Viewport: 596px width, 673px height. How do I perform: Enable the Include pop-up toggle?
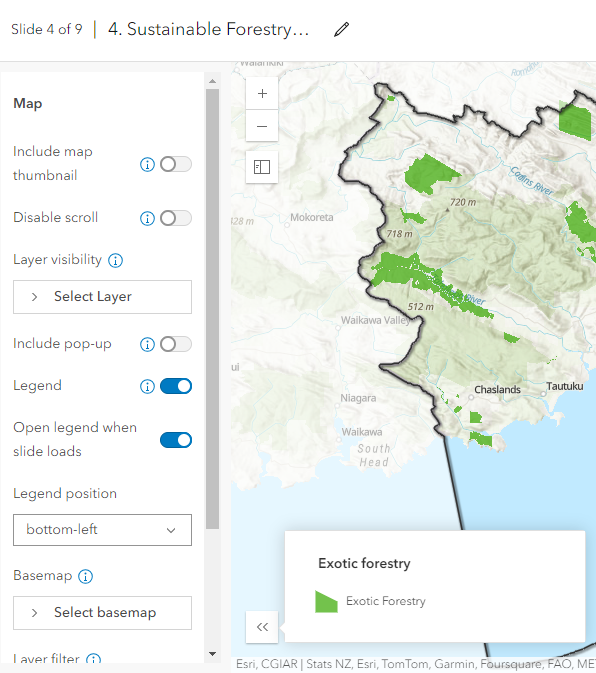(176, 344)
